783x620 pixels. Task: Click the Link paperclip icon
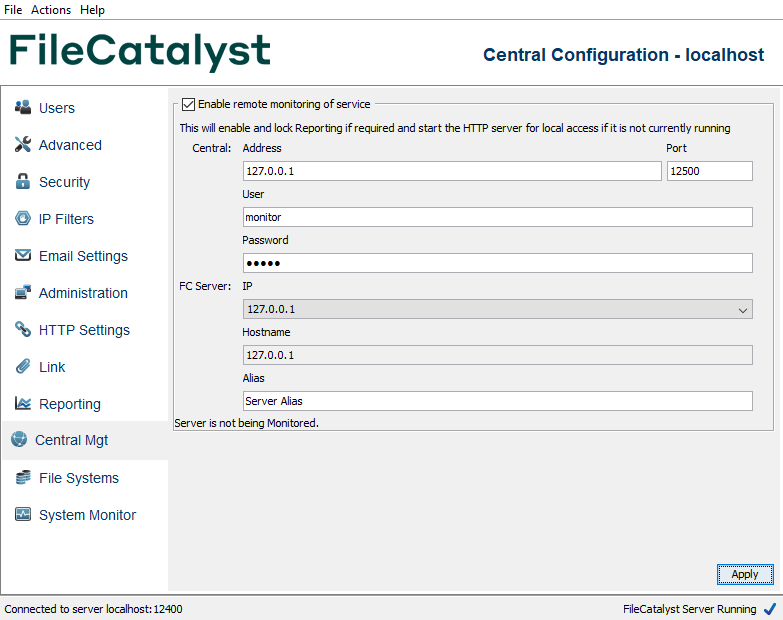pyautogui.click(x=23, y=366)
